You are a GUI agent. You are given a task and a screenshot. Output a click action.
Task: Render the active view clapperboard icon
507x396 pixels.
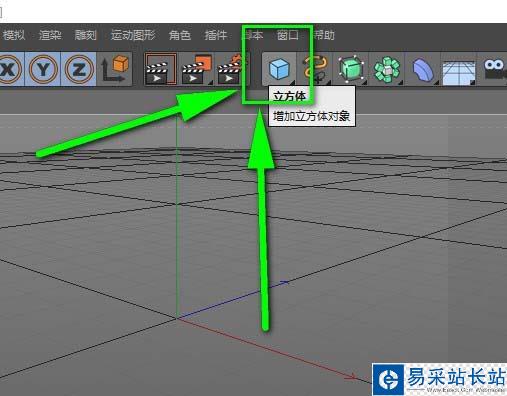coord(160,69)
